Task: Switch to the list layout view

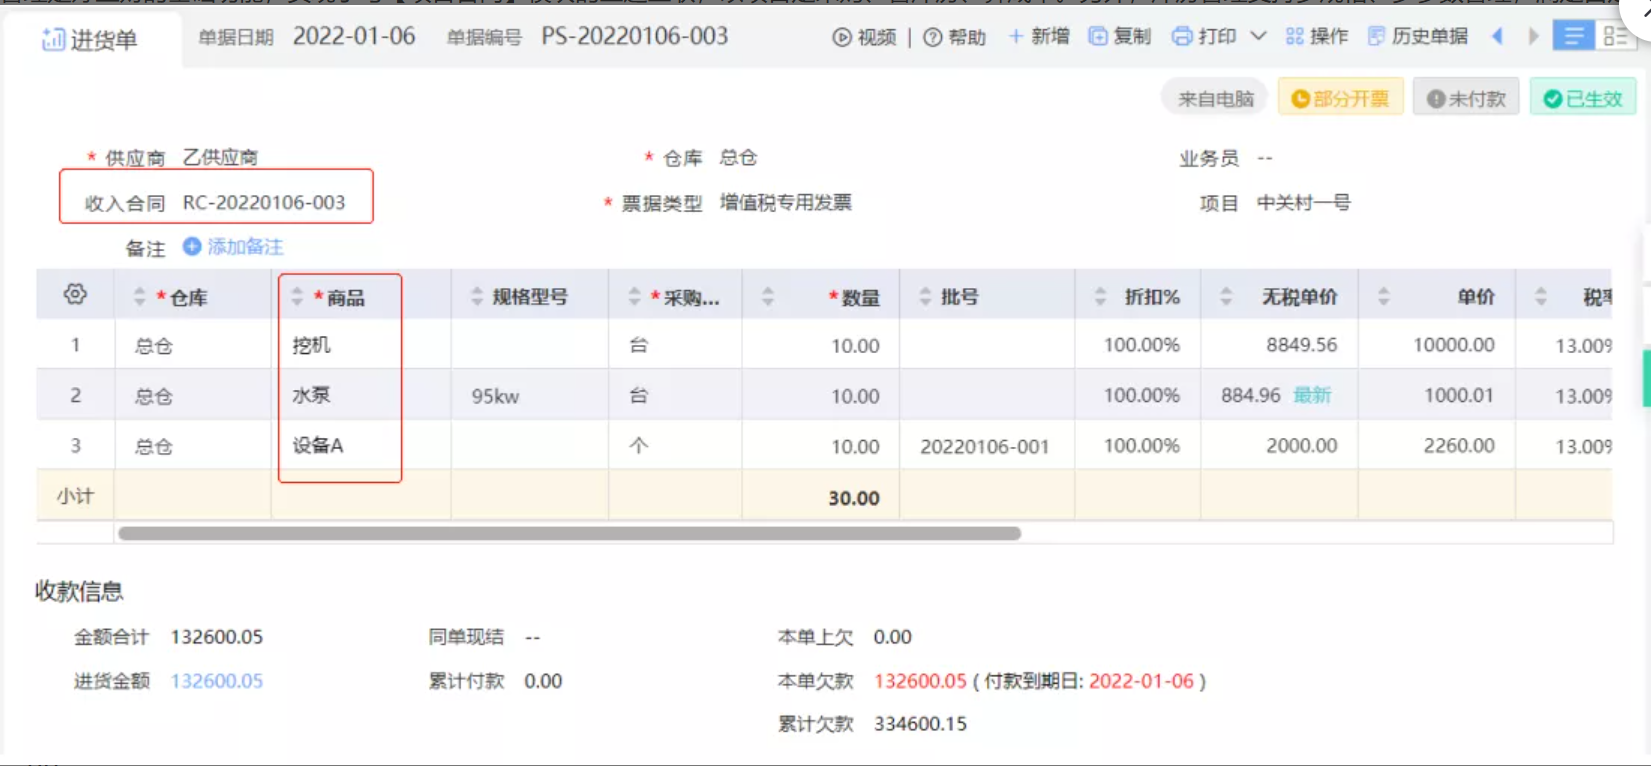Action: pos(1573,37)
